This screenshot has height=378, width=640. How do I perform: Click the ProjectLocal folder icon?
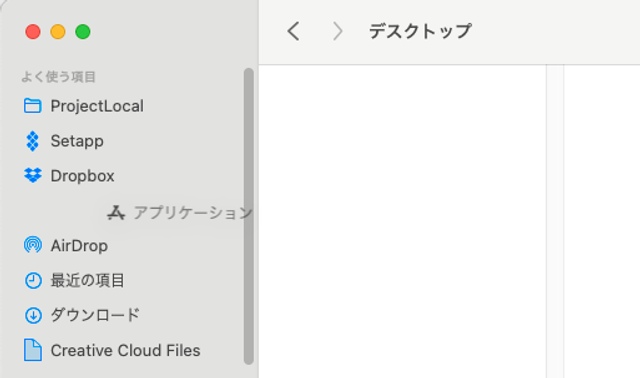32,106
